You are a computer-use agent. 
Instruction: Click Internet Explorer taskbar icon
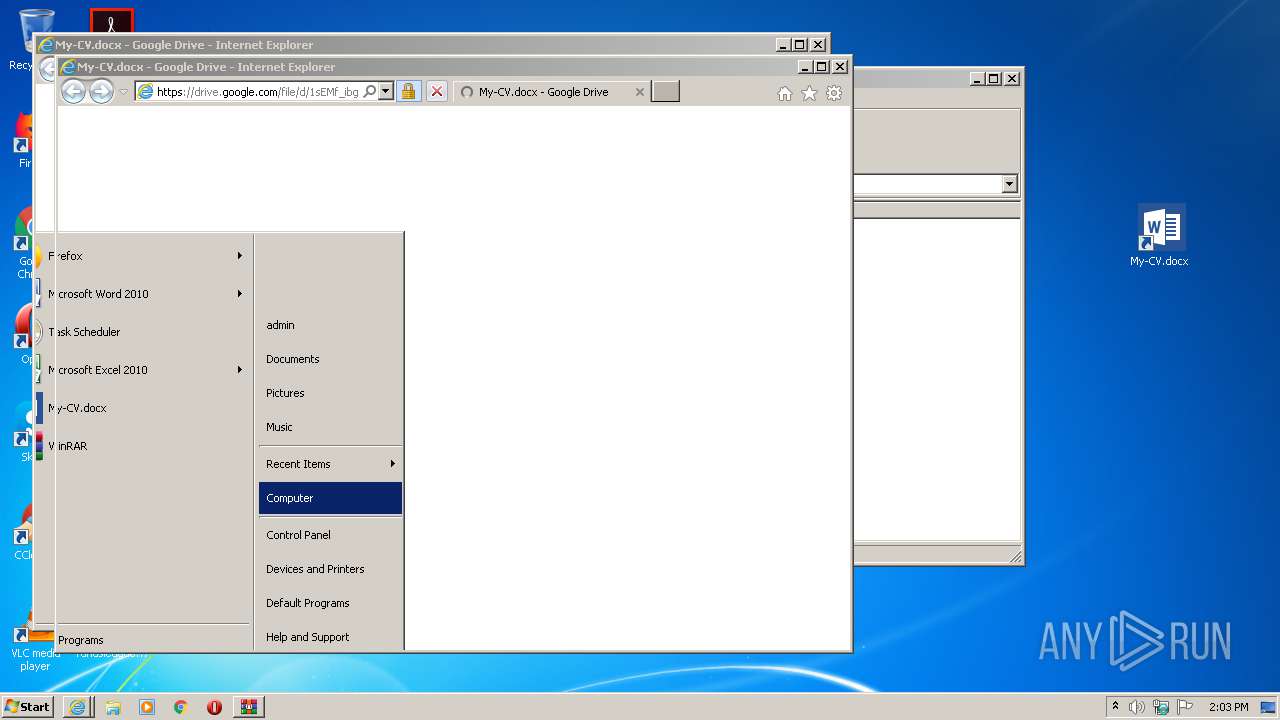coord(78,707)
